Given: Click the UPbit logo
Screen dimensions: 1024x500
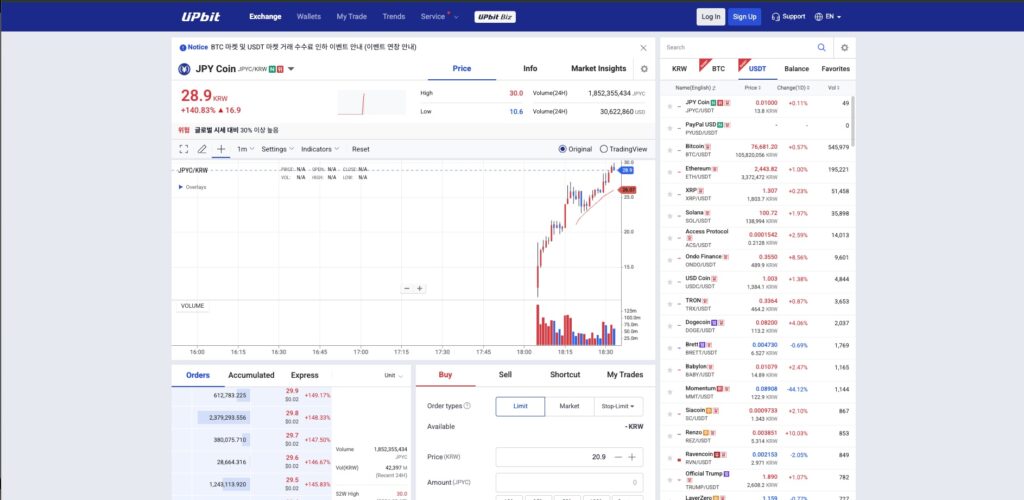Looking at the screenshot, I should coord(199,16).
